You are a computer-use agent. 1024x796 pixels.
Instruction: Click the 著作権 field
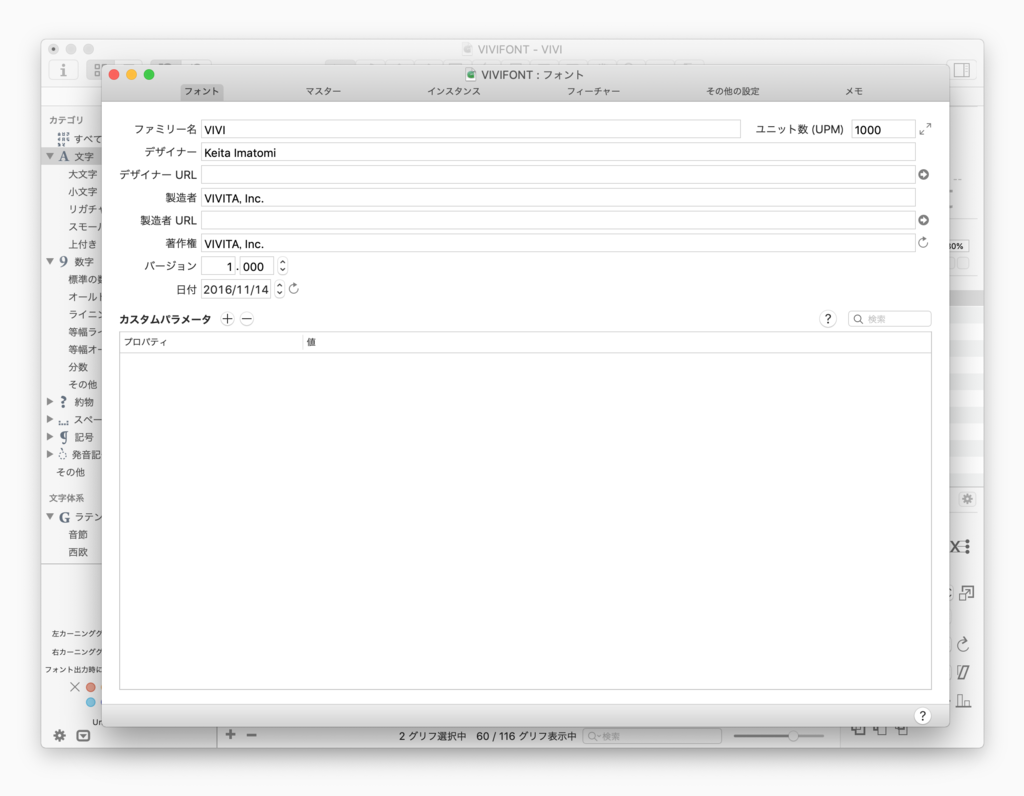[558, 244]
